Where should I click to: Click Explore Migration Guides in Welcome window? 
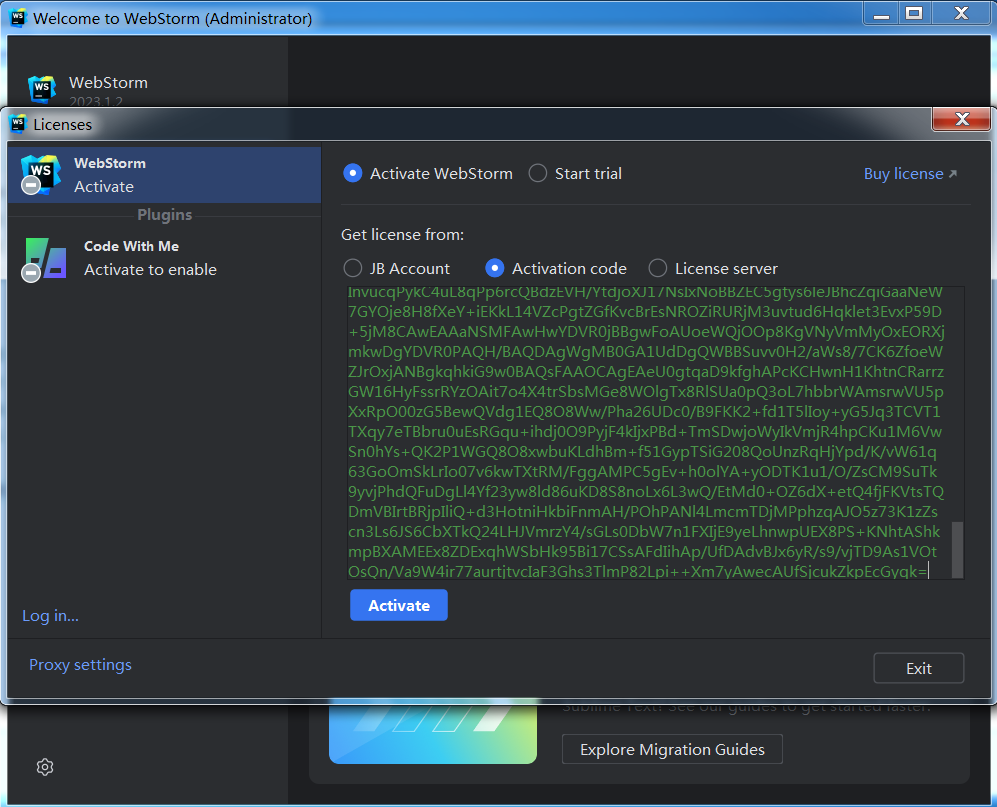click(672, 750)
